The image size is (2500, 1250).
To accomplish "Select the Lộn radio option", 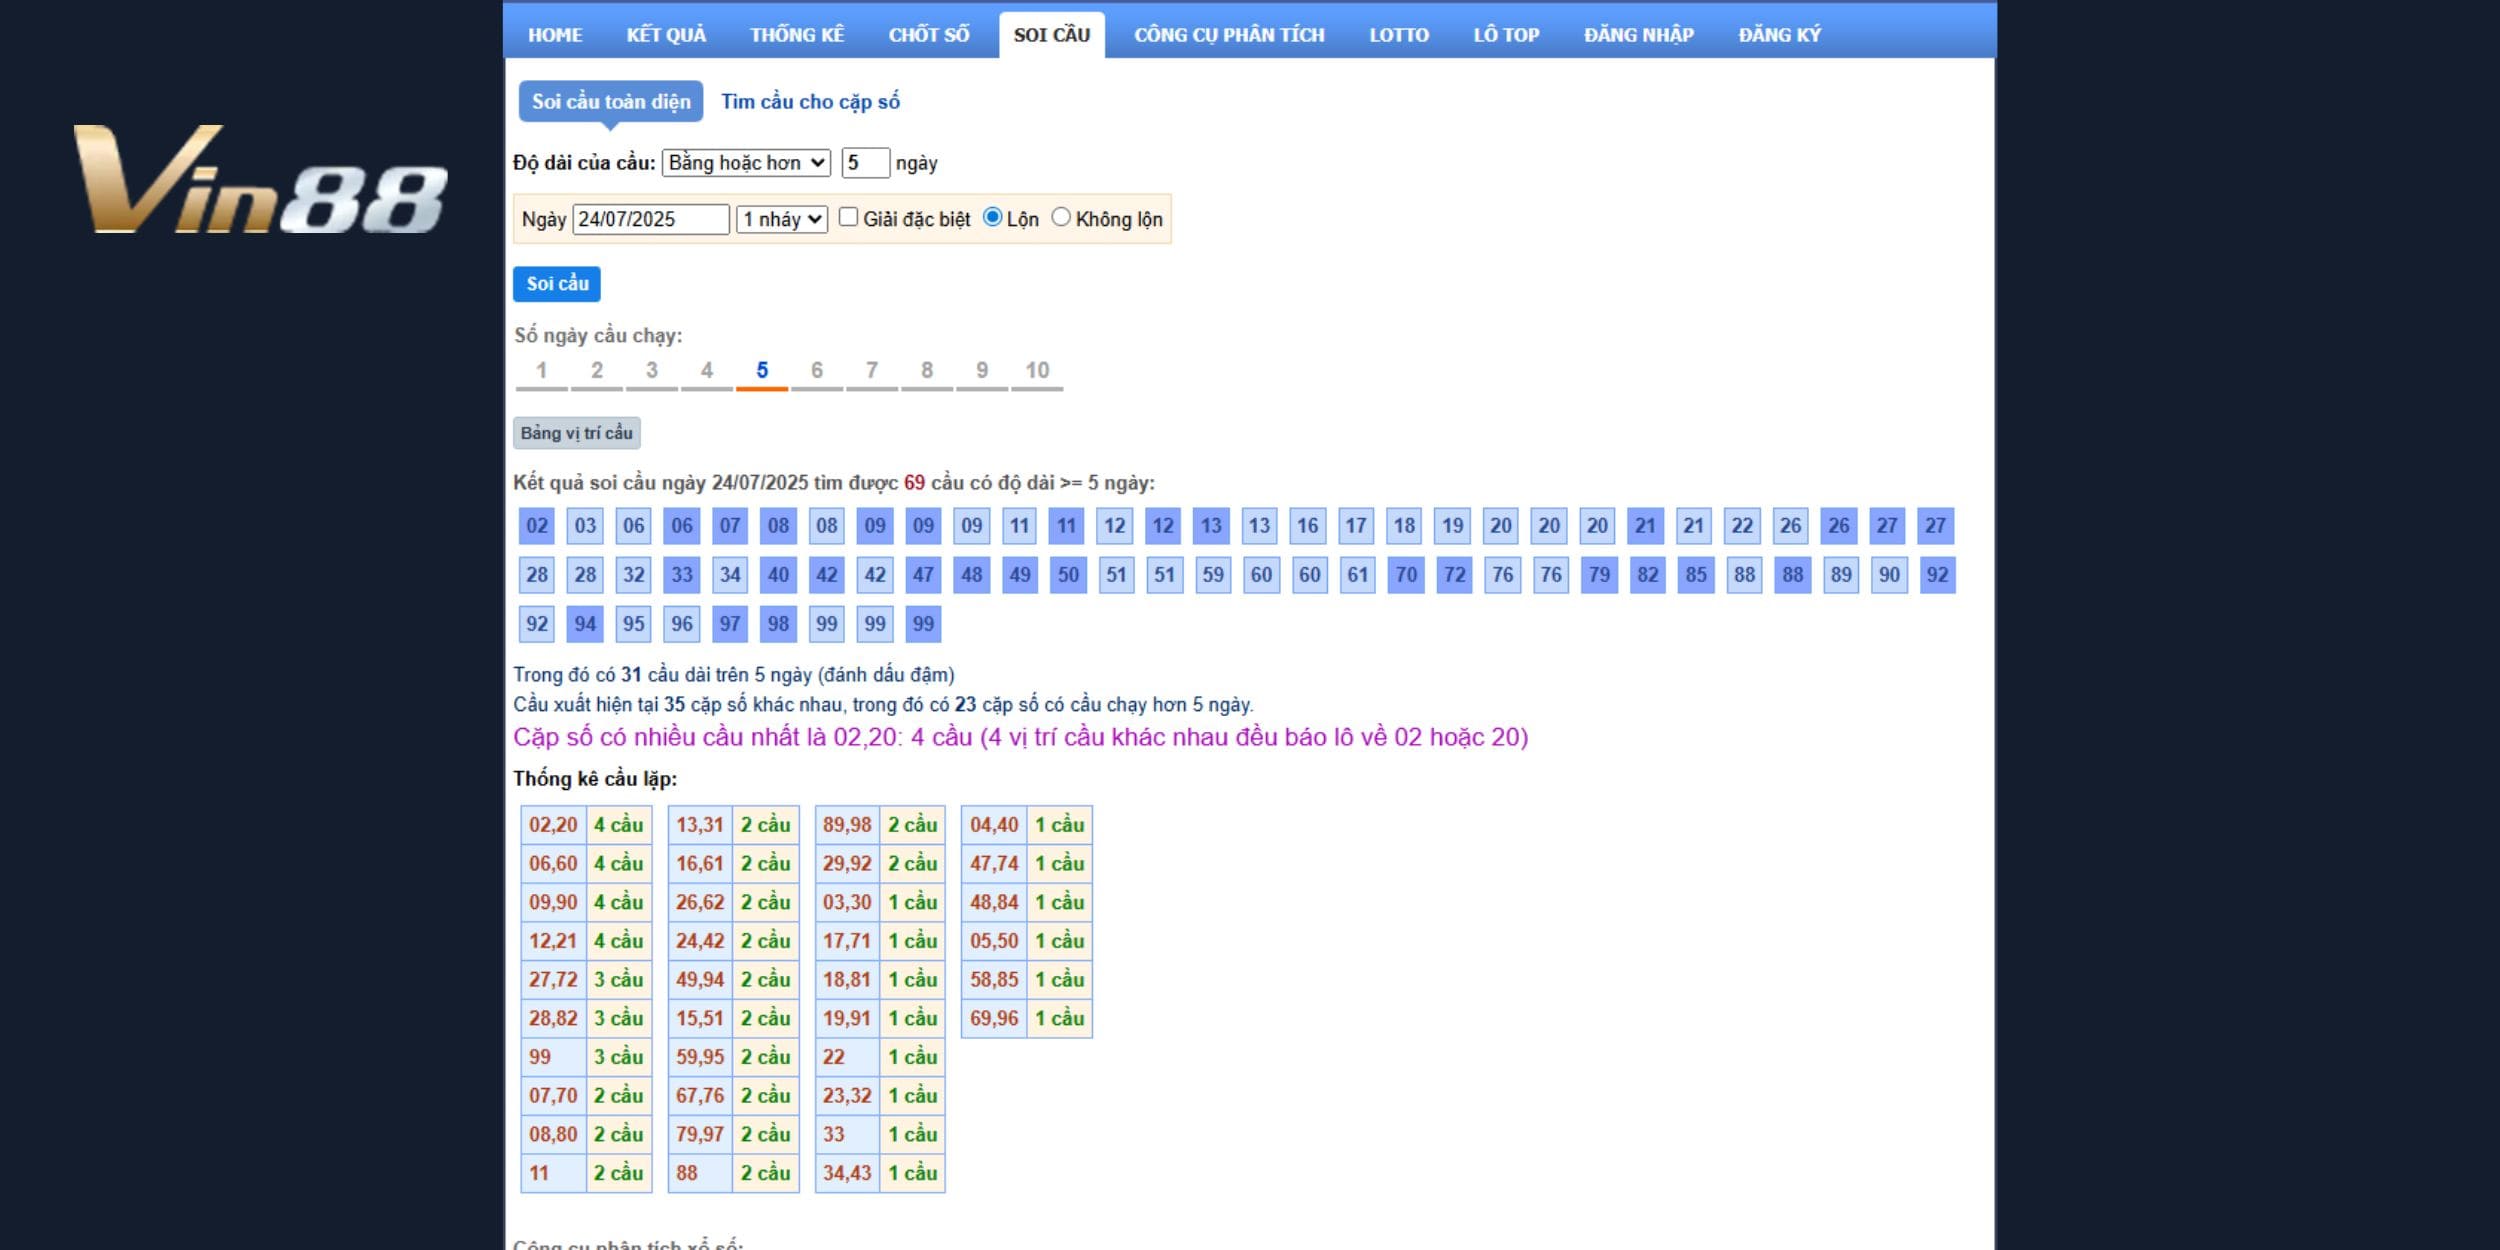I will 992,217.
